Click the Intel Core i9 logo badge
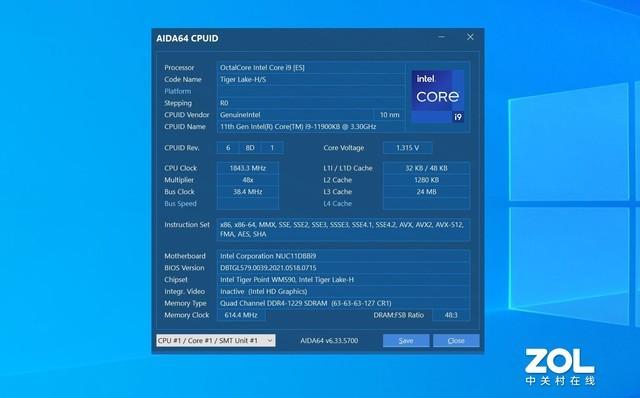The image size is (640, 398). coord(438,96)
